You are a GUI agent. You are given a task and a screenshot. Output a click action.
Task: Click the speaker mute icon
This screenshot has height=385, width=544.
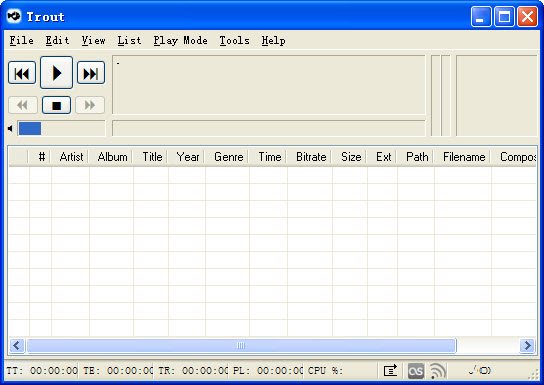[x=10, y=129]
